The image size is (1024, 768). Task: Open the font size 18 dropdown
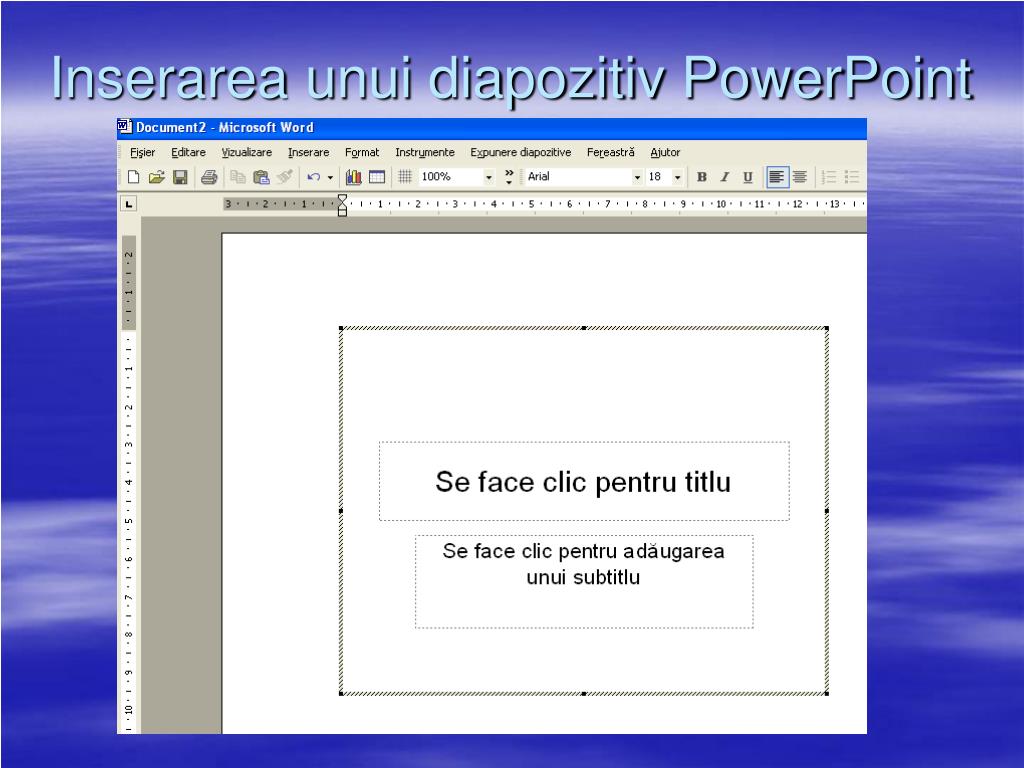677,177
